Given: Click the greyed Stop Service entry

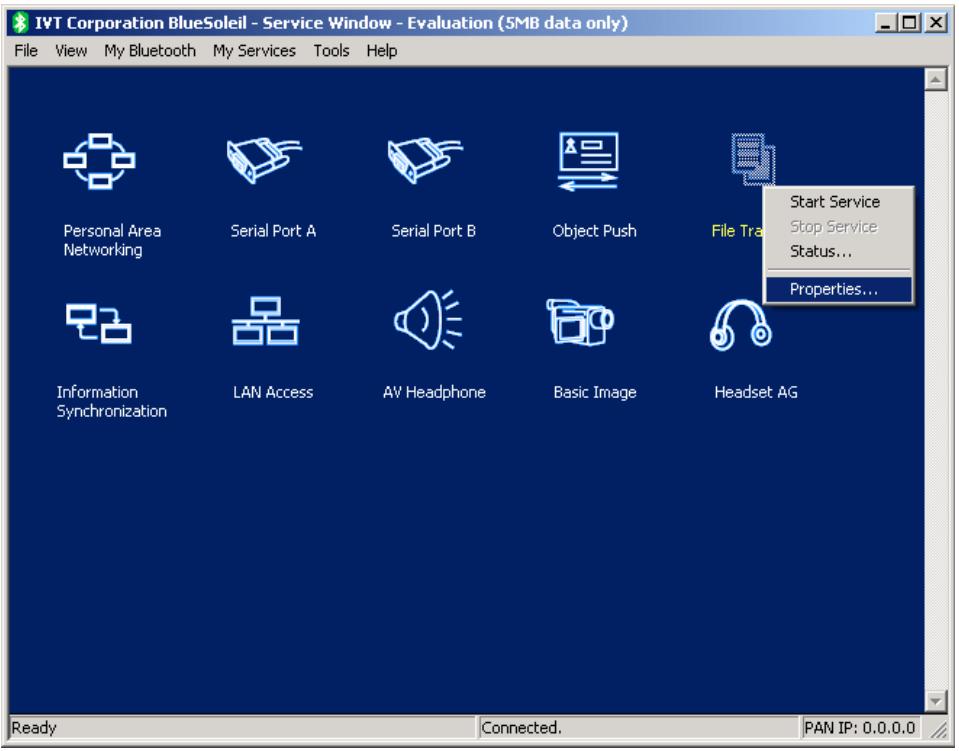Looking at the screenshot, I should coord(838,227).
